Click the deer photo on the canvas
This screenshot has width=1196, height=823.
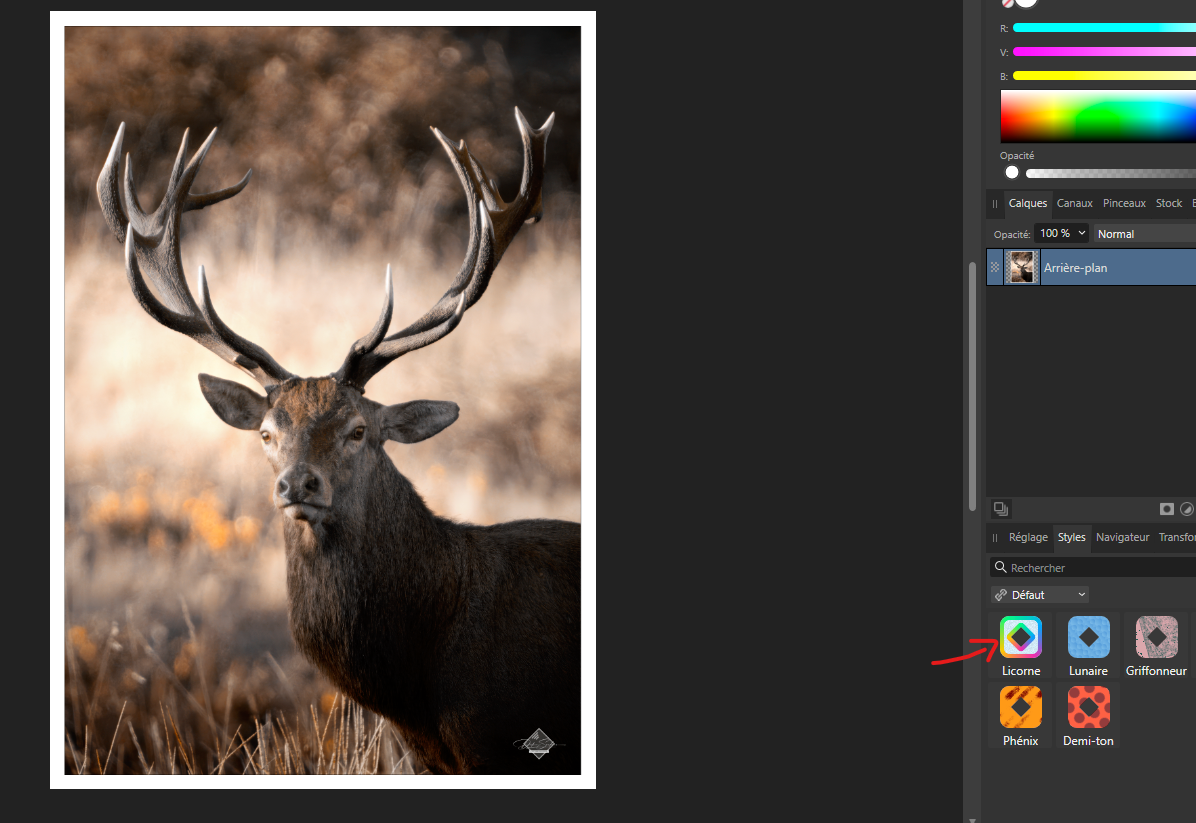click(323, 400)
